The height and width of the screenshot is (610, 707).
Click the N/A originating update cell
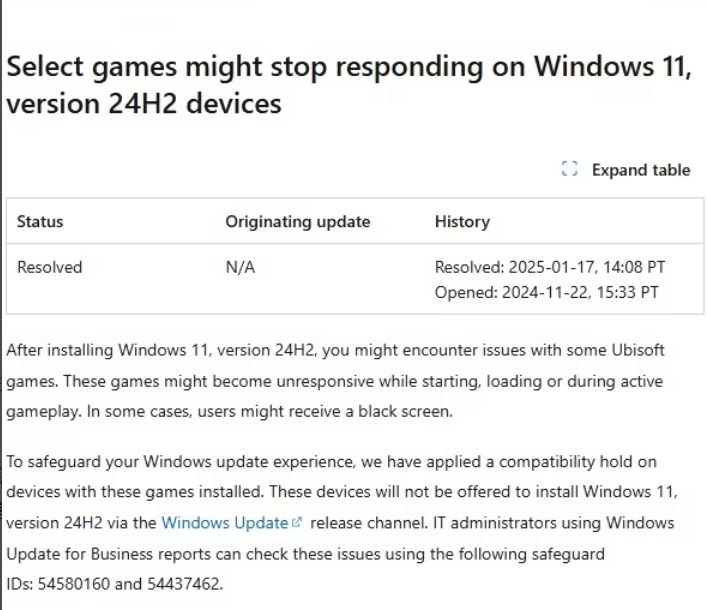click(240, 267)
